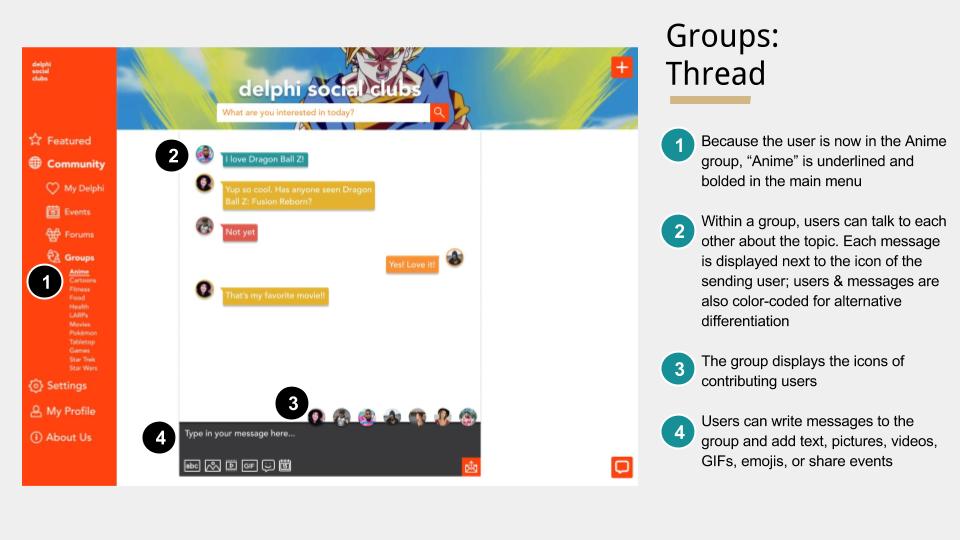Click the share event calendar icon
This screenshot has width=960, height=540.
pyautogui.click(x=285, y=465)
